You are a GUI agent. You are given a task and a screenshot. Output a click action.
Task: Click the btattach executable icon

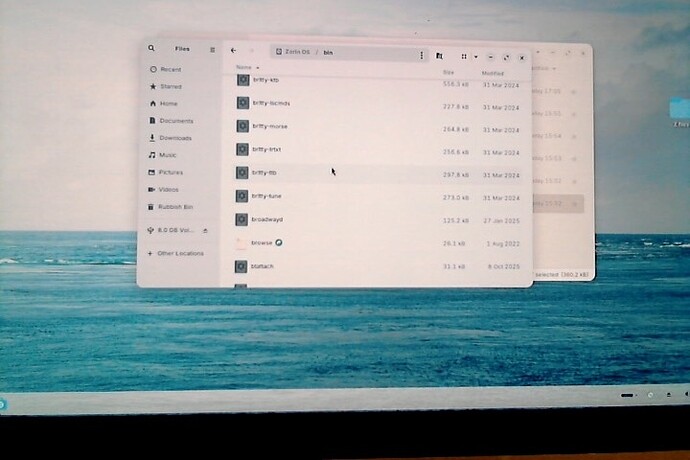coord(241,266)
